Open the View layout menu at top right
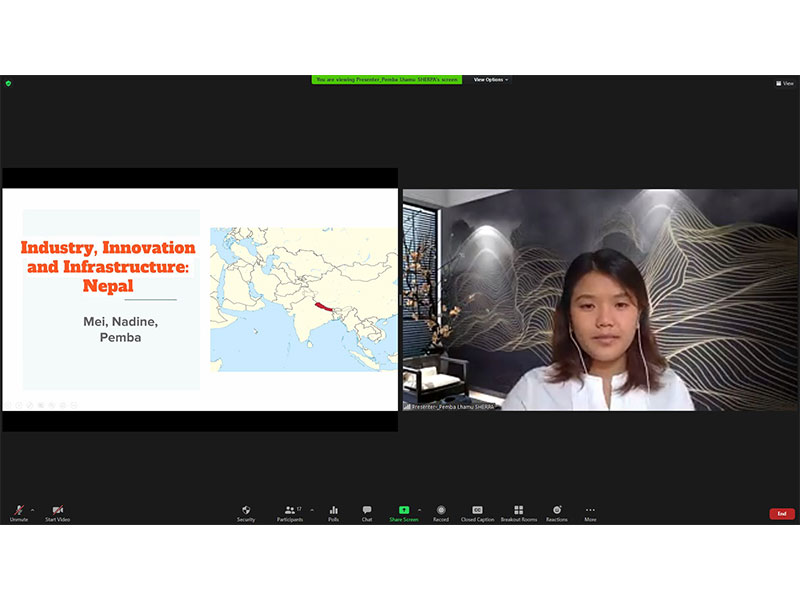800x600 pixels. point(785,83)
